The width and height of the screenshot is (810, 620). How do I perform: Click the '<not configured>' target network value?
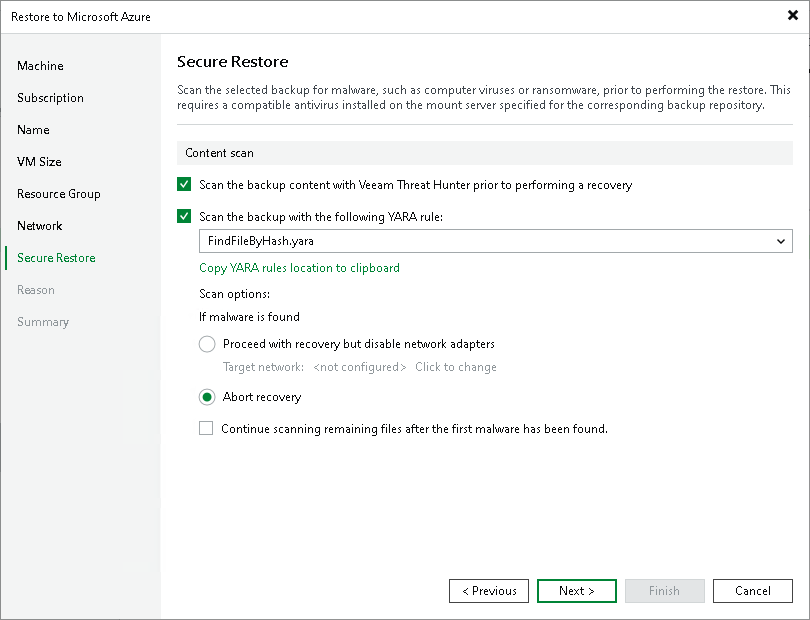coord(360,367)
